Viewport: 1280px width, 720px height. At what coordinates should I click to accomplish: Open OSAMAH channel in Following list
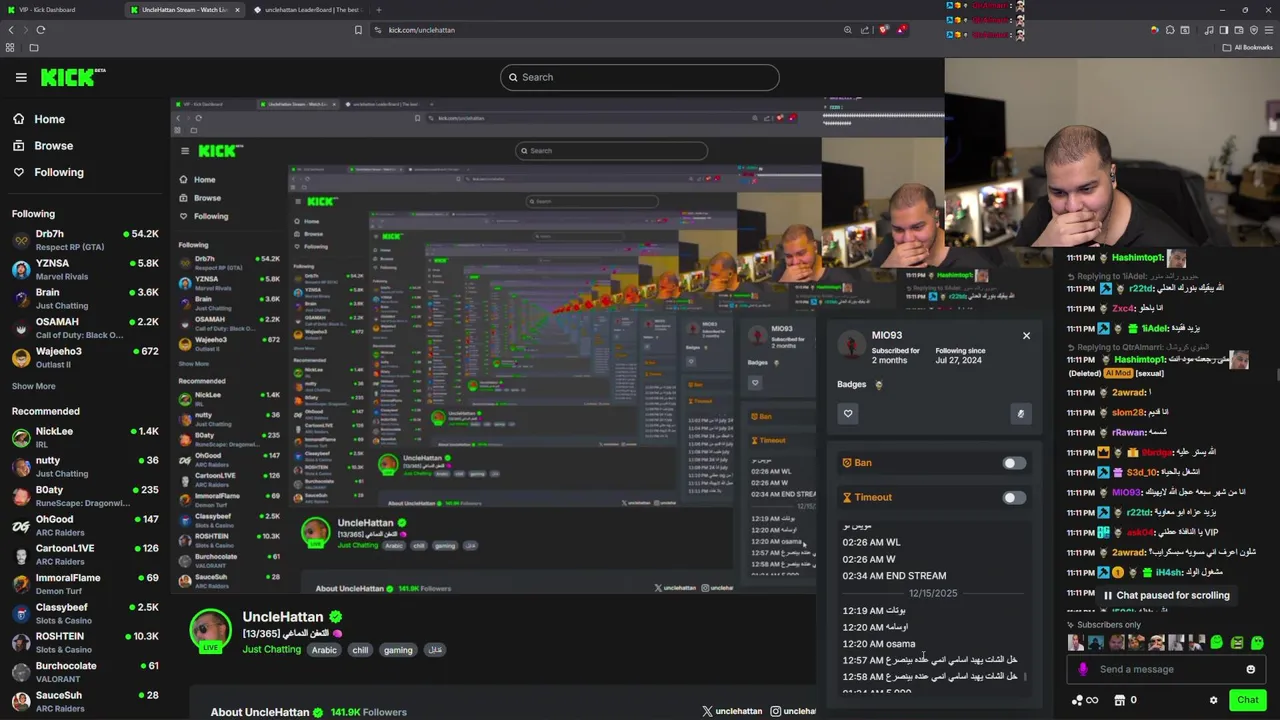(x=85, y=328)
